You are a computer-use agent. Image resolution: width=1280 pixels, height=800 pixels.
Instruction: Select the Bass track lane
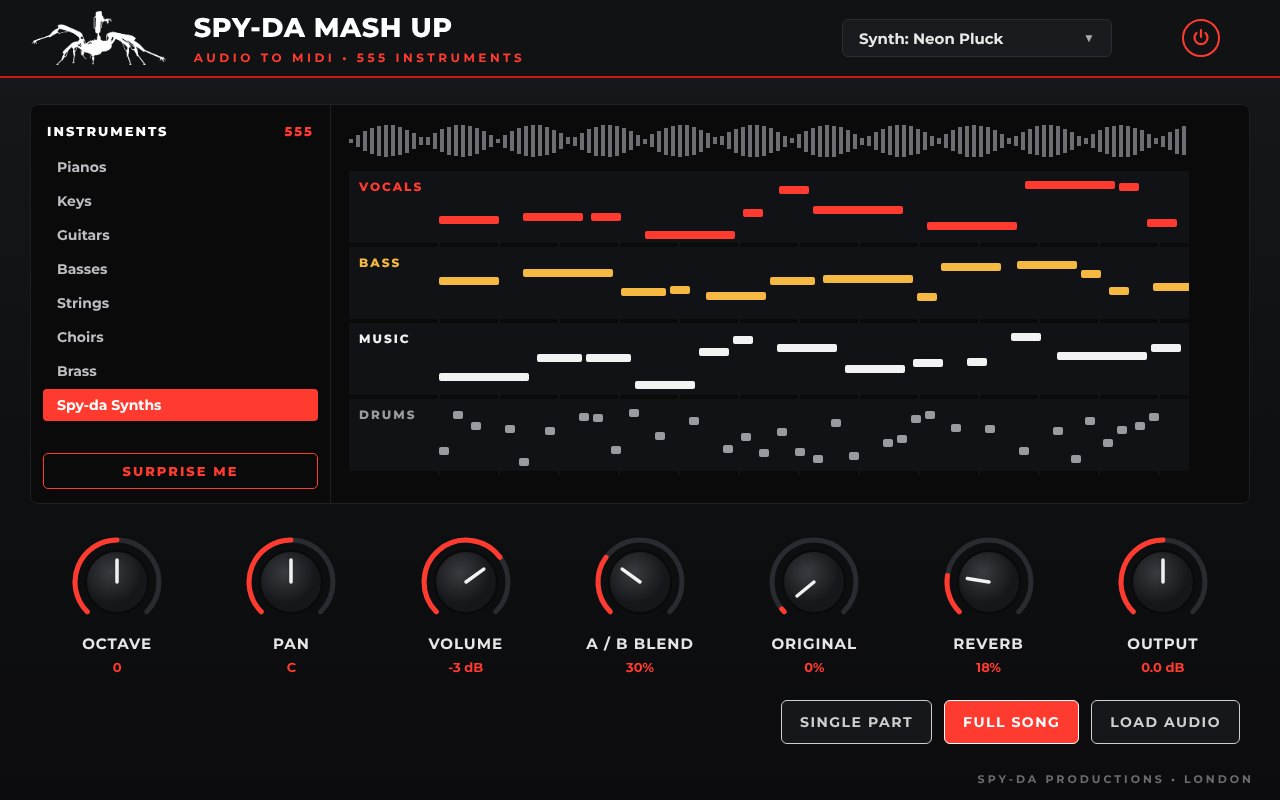click(769, 283)
